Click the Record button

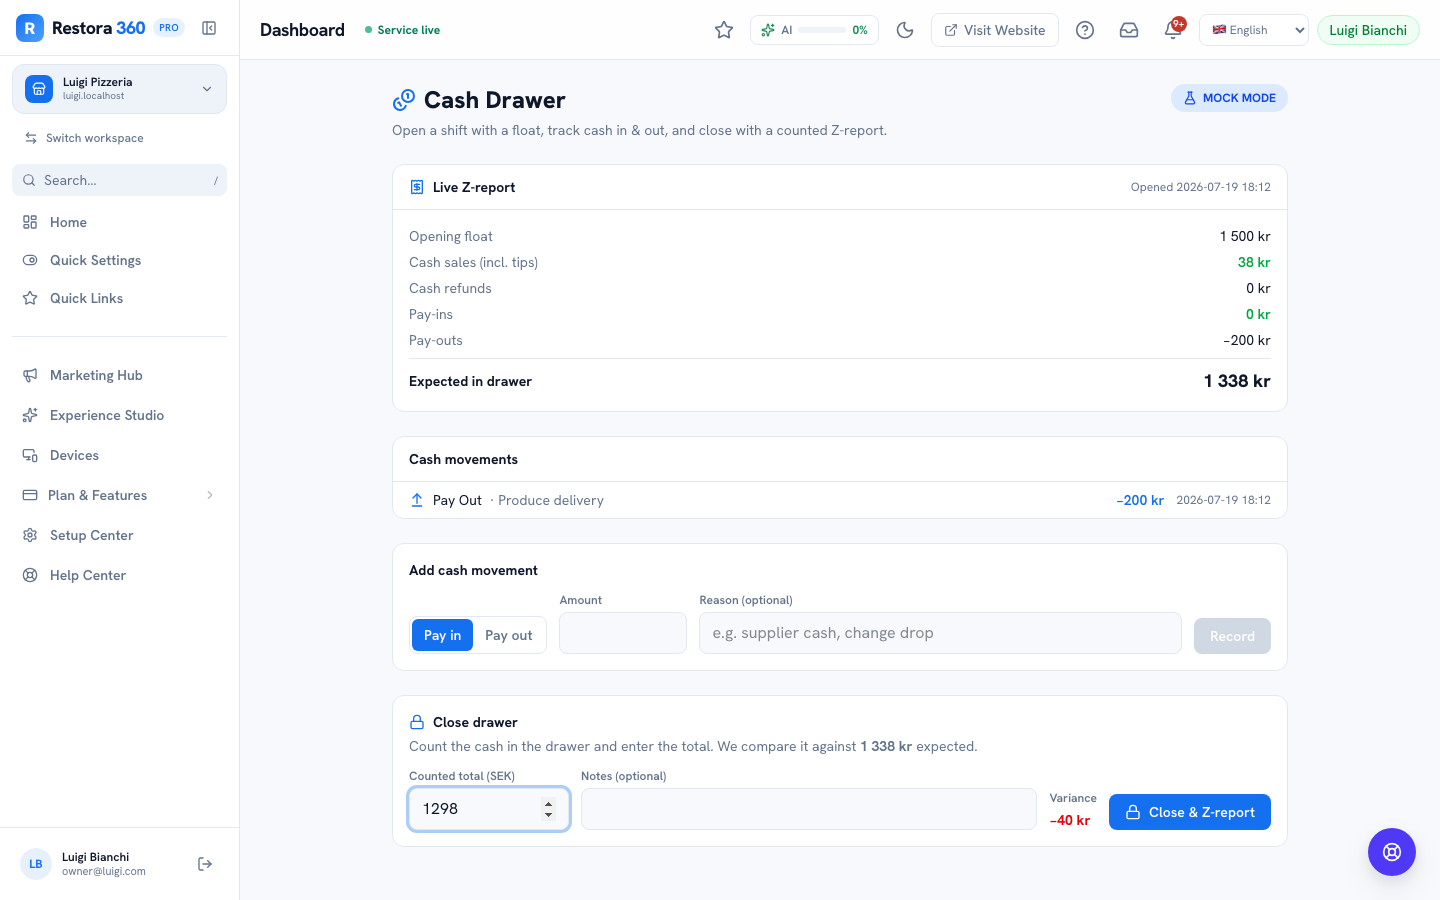pos(1232,636)
